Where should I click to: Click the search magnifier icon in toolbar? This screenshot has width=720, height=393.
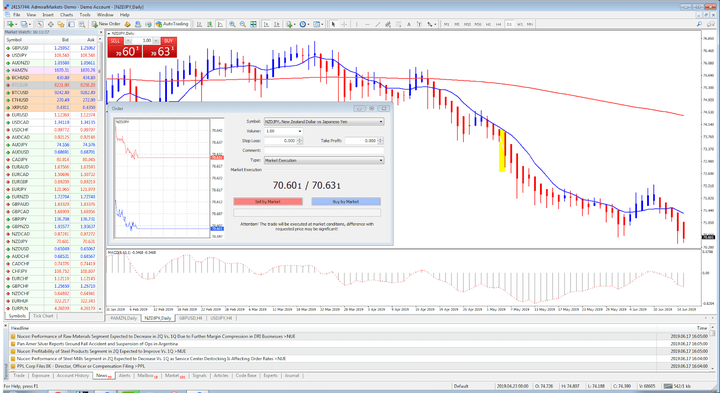[x=699, y=24]
